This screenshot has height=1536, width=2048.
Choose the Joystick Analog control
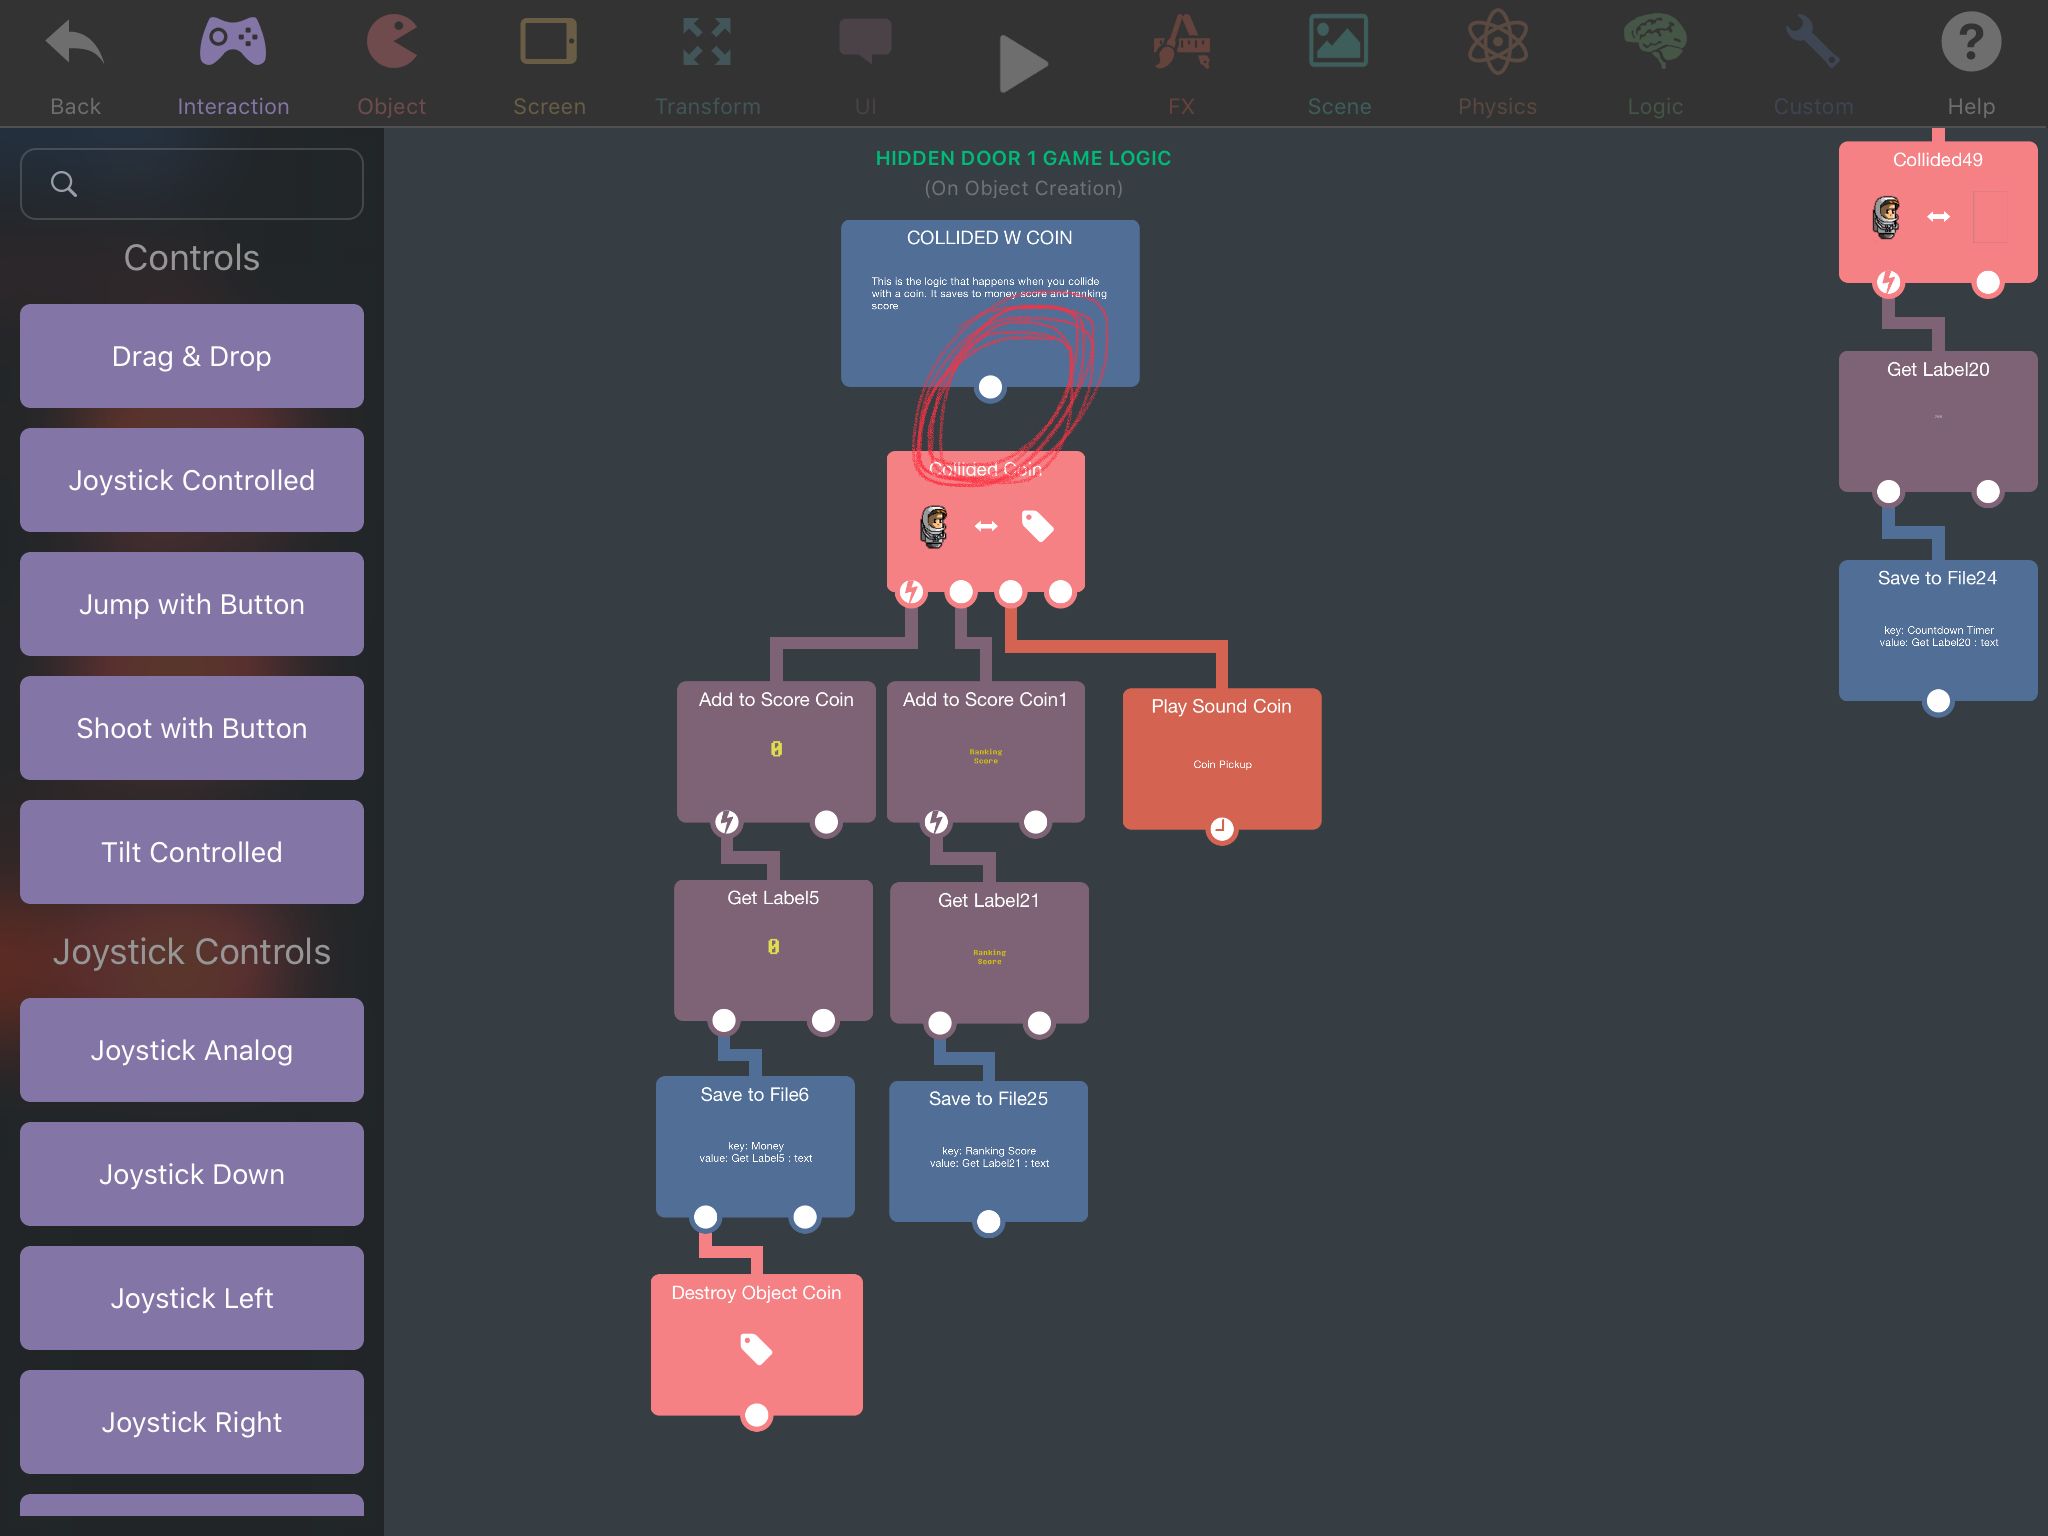tap(192, 1050)
